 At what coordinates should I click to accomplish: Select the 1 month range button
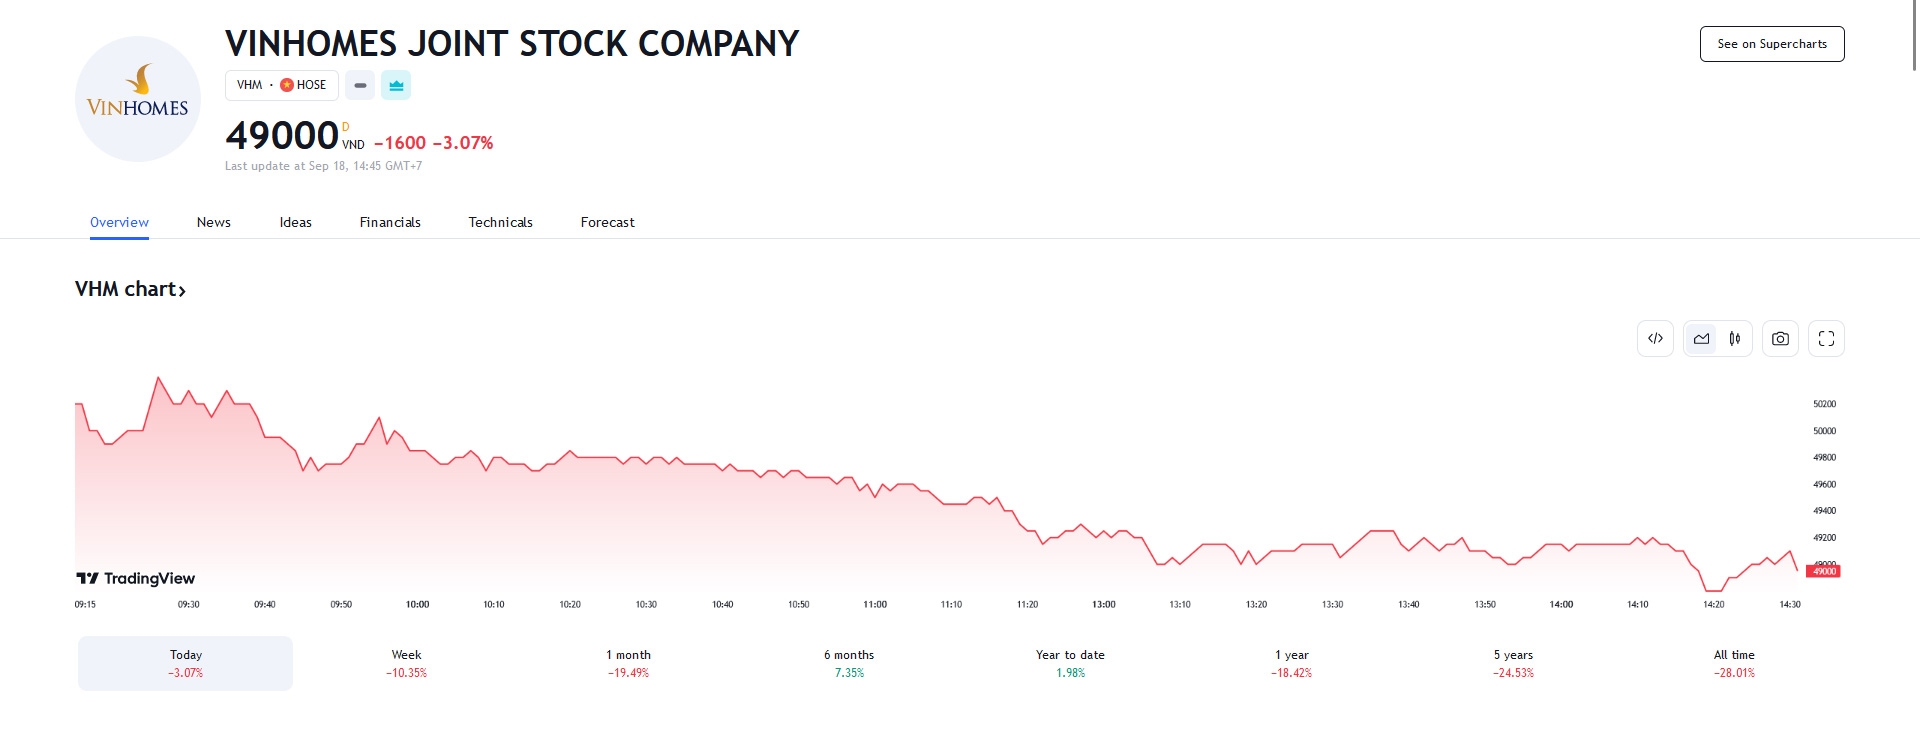click(628, 663)
